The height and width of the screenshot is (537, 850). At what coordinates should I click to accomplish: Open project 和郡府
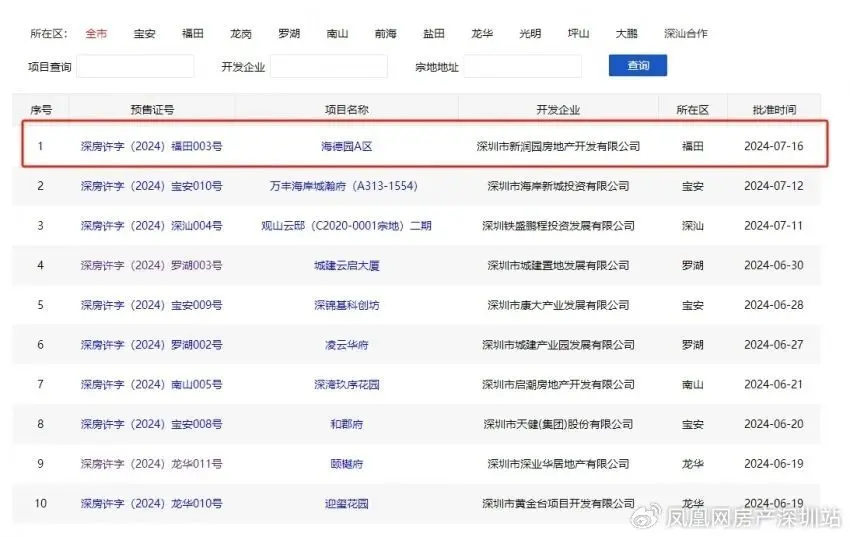point(346,424)
